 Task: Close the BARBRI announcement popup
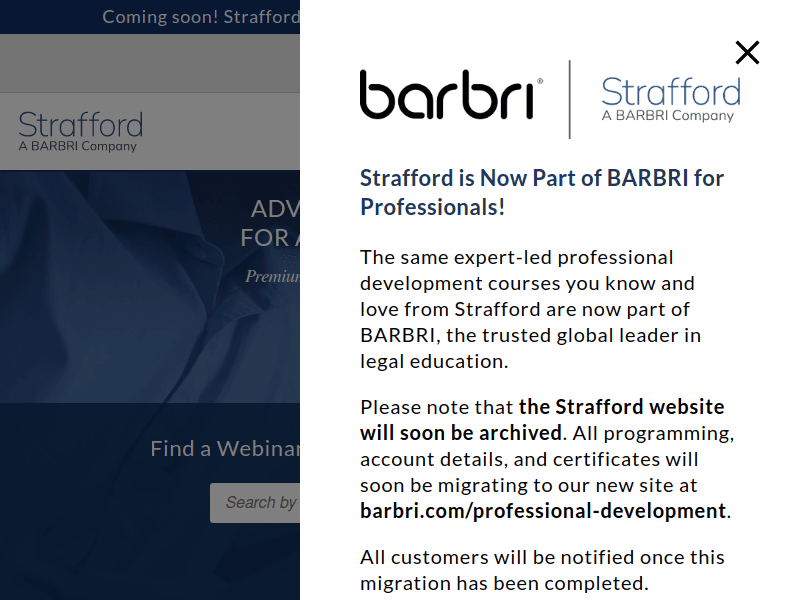point(747,53)
